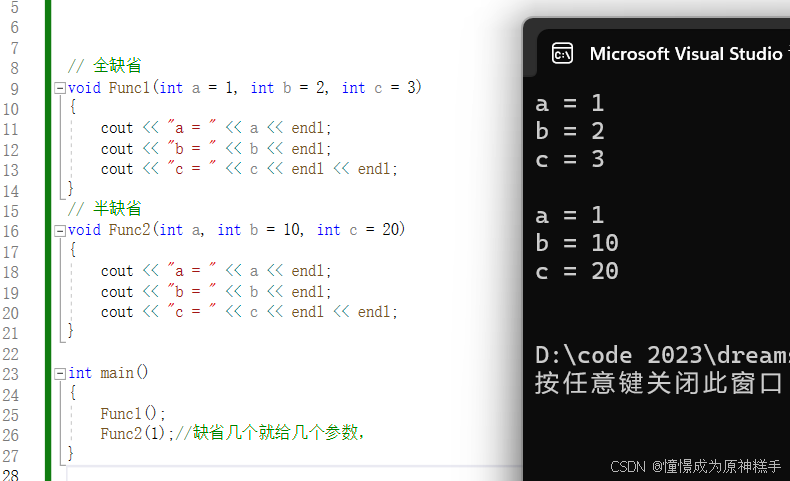
Task: Click the Microsoft Visual Studio console tab
Action: tap(686, 53)
